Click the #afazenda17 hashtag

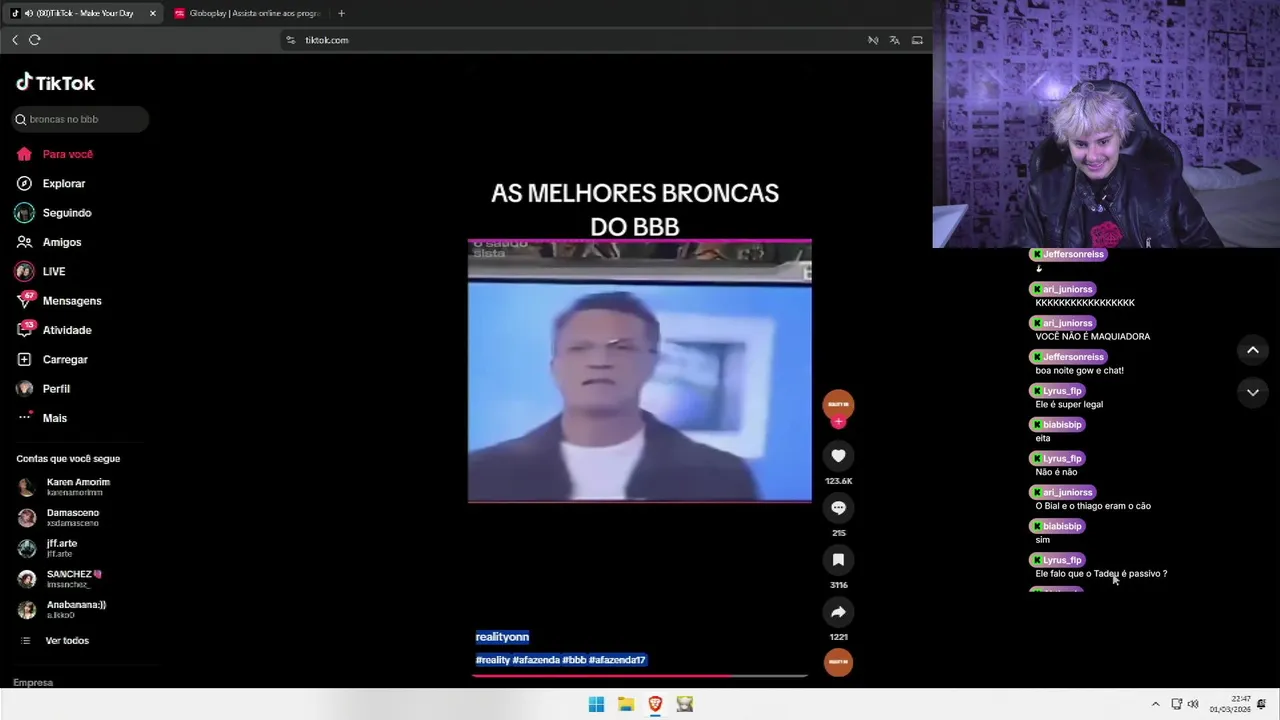pos(617,660)
